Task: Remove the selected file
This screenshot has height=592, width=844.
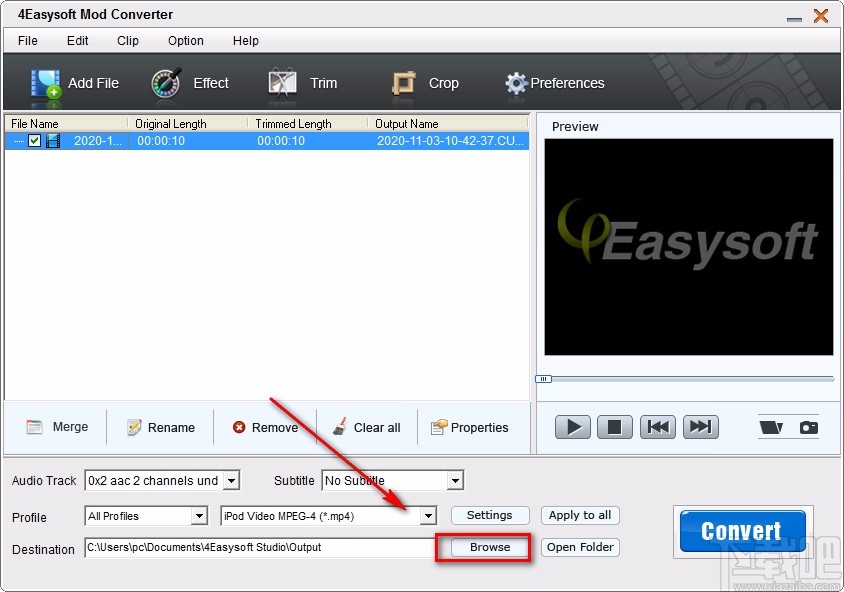Action: [x=265, y=427]
